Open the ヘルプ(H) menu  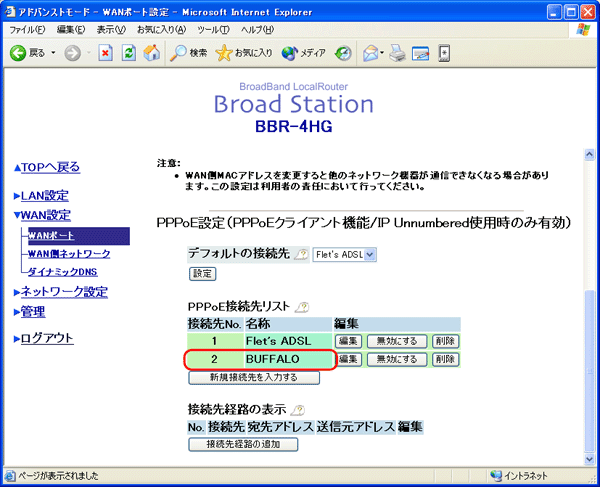[x=258, y=29]
